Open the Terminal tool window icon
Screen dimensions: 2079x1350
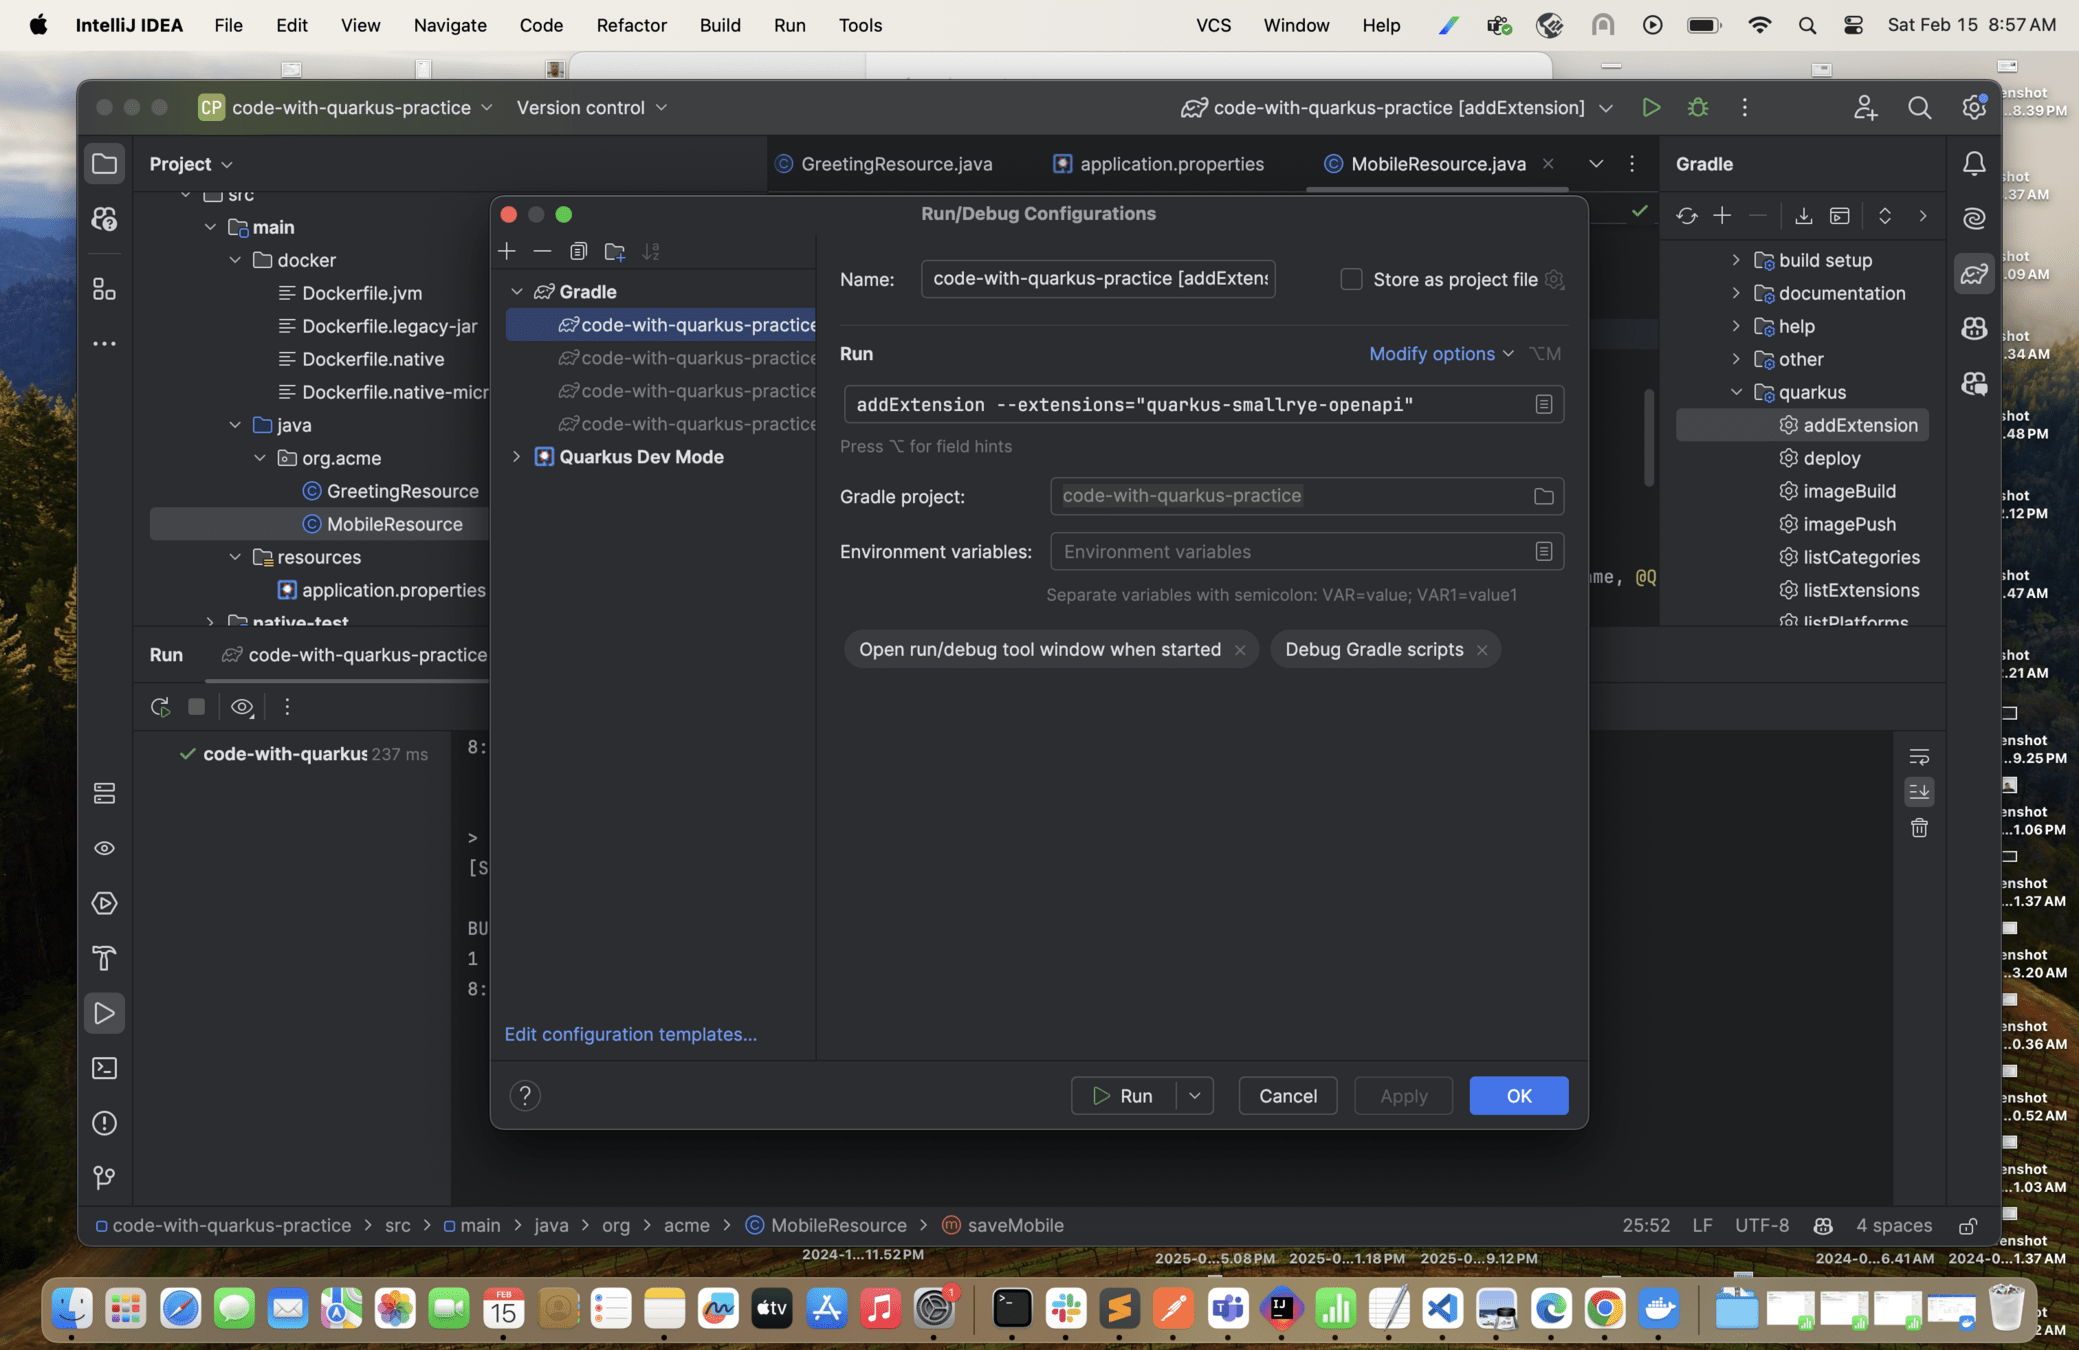click(105, 1069)
